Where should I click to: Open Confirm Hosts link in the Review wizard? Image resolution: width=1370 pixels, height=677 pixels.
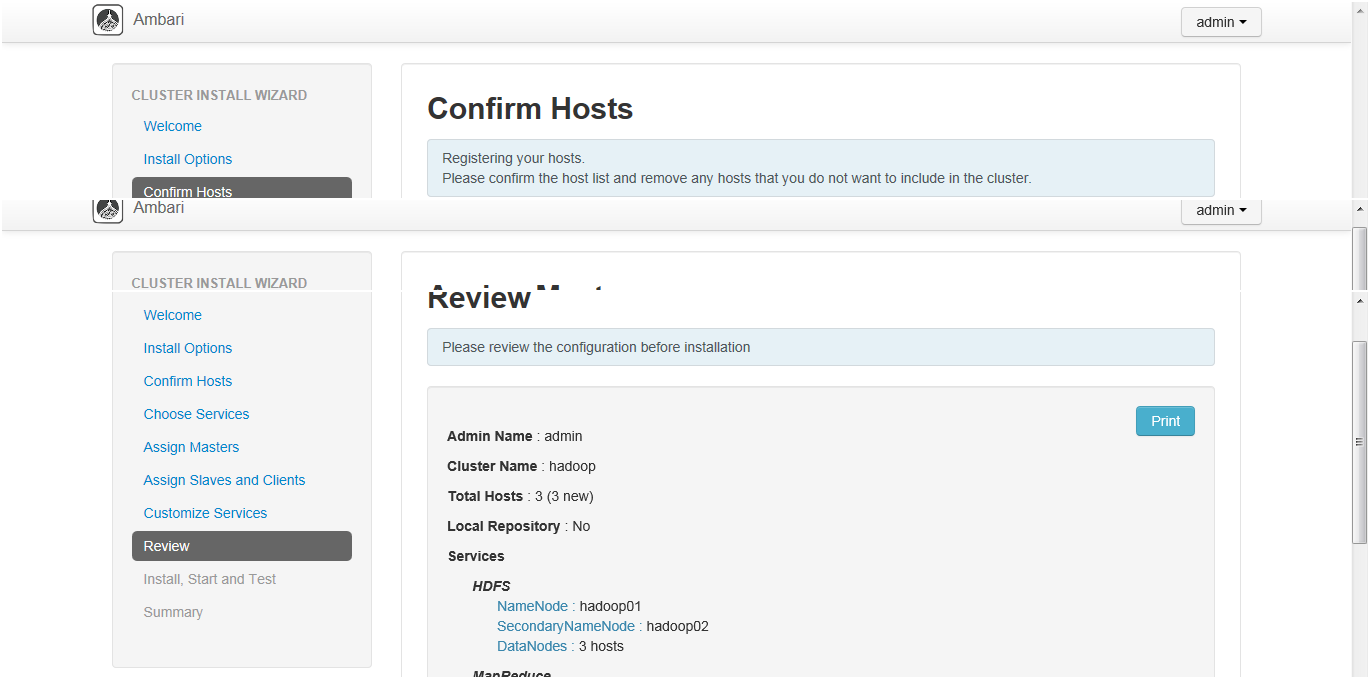(188, 381)
